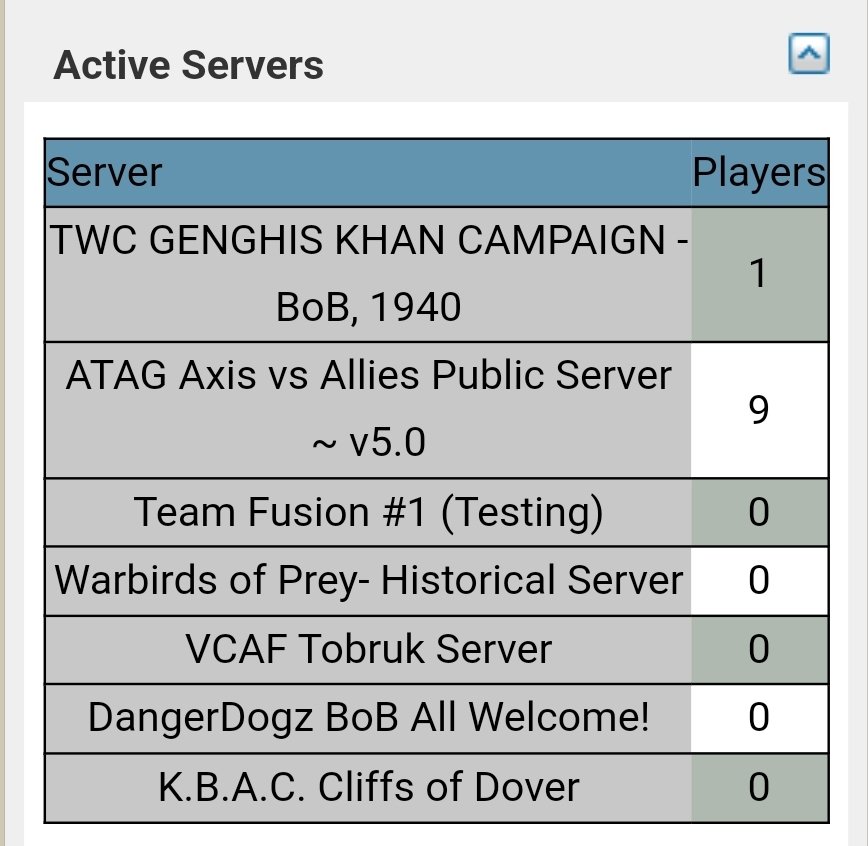Click DangerDogz BoB player count cell
The image size is (868, 846).
click(759, 717)
